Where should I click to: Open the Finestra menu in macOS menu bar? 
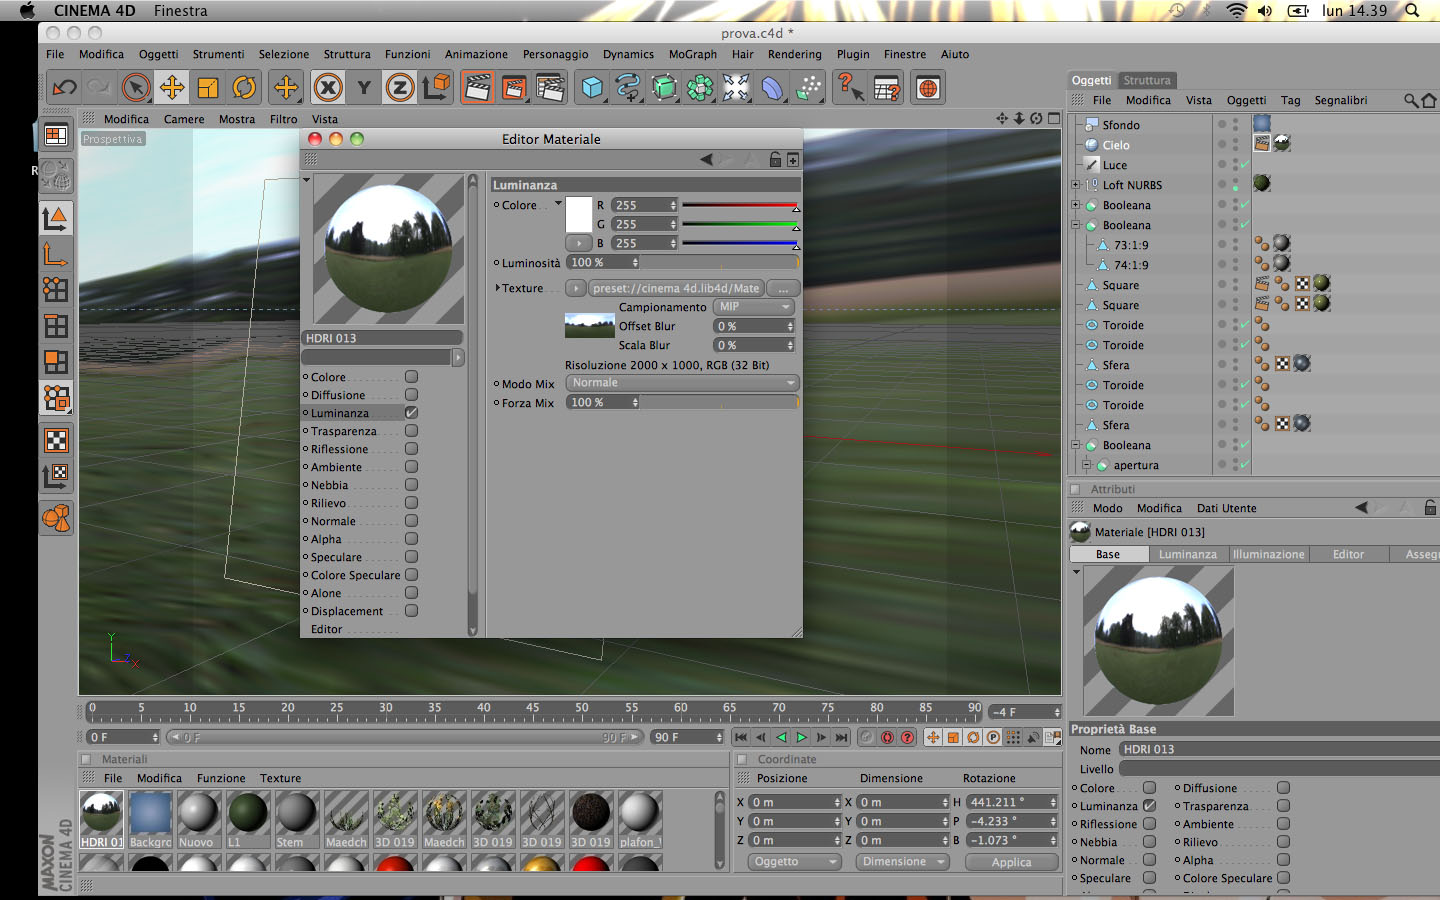[x=181, y=11]
